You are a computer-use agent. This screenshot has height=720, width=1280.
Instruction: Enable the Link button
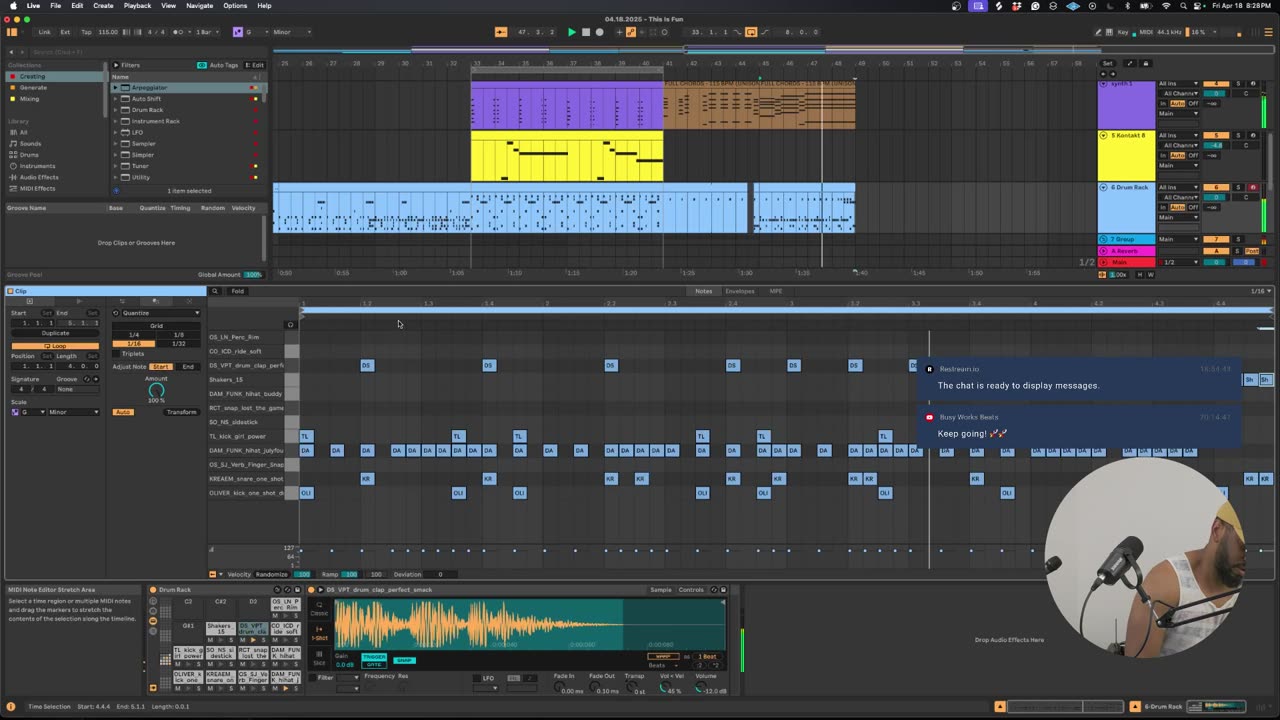(44, 32)
